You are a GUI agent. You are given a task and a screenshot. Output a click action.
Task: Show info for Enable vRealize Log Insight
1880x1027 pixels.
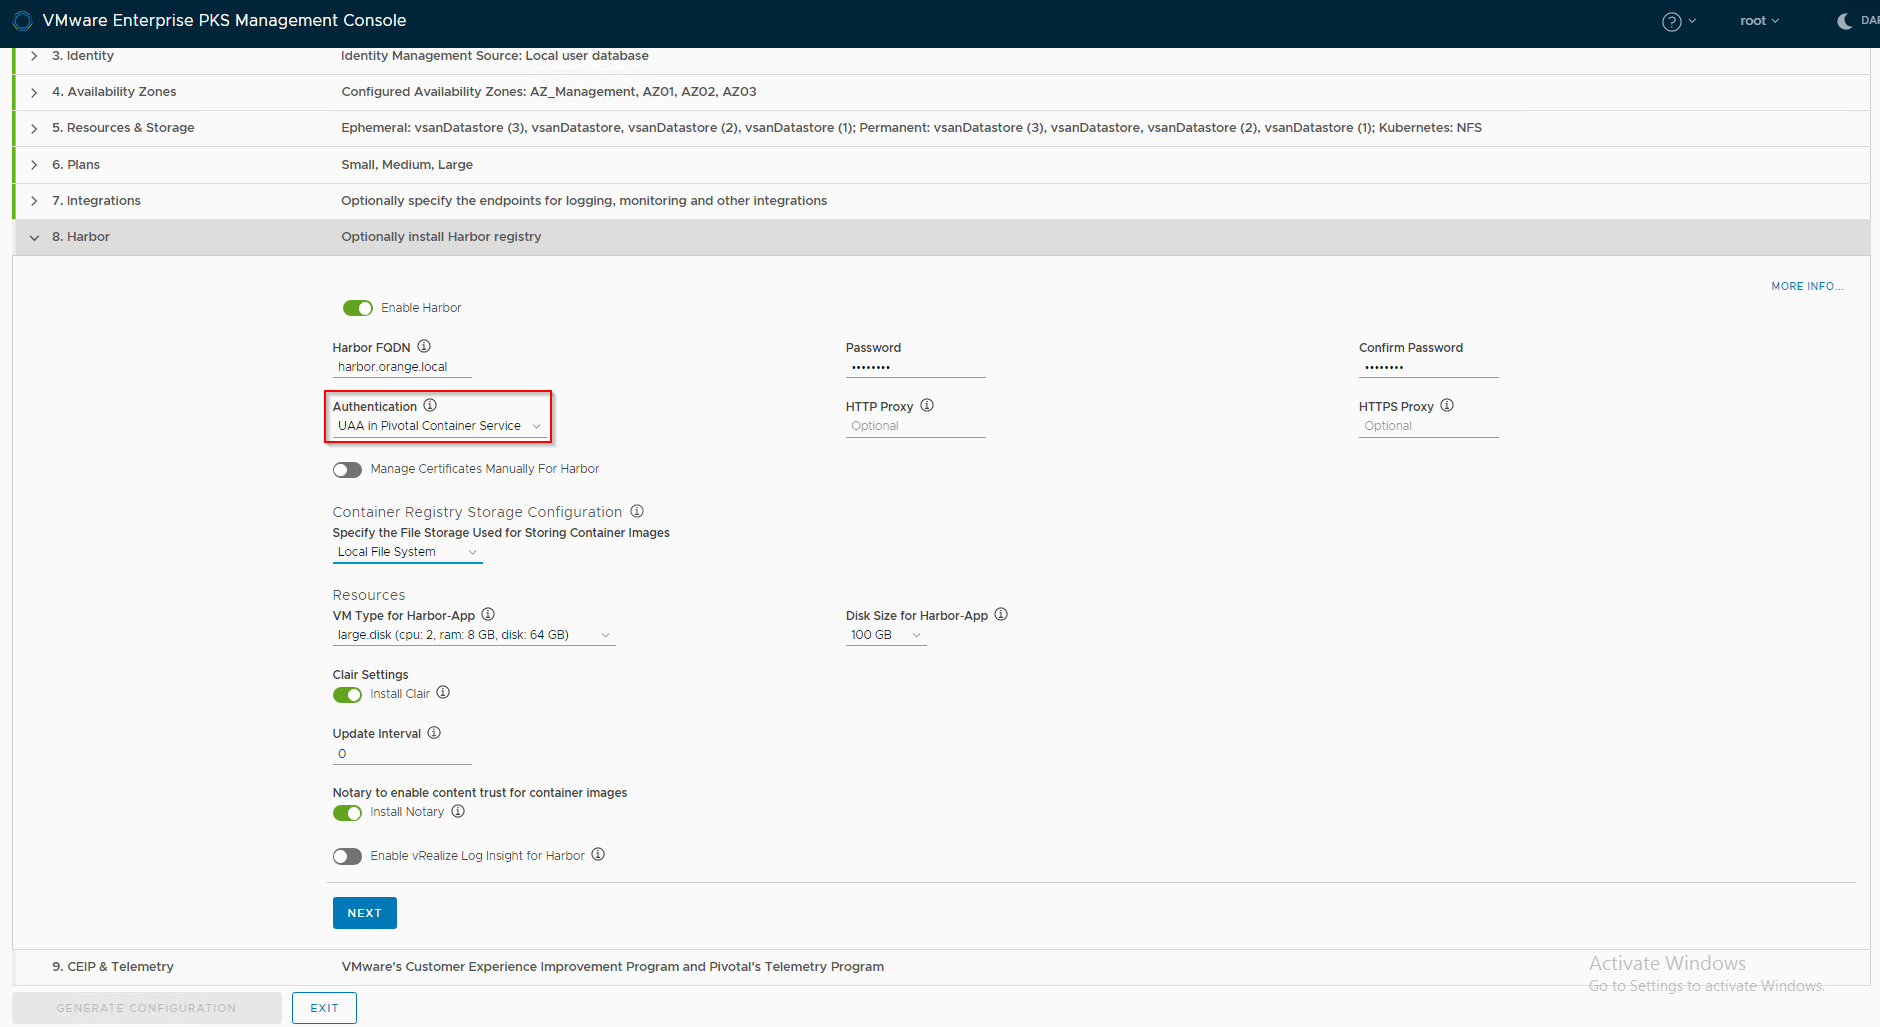[x=598, y=854]
